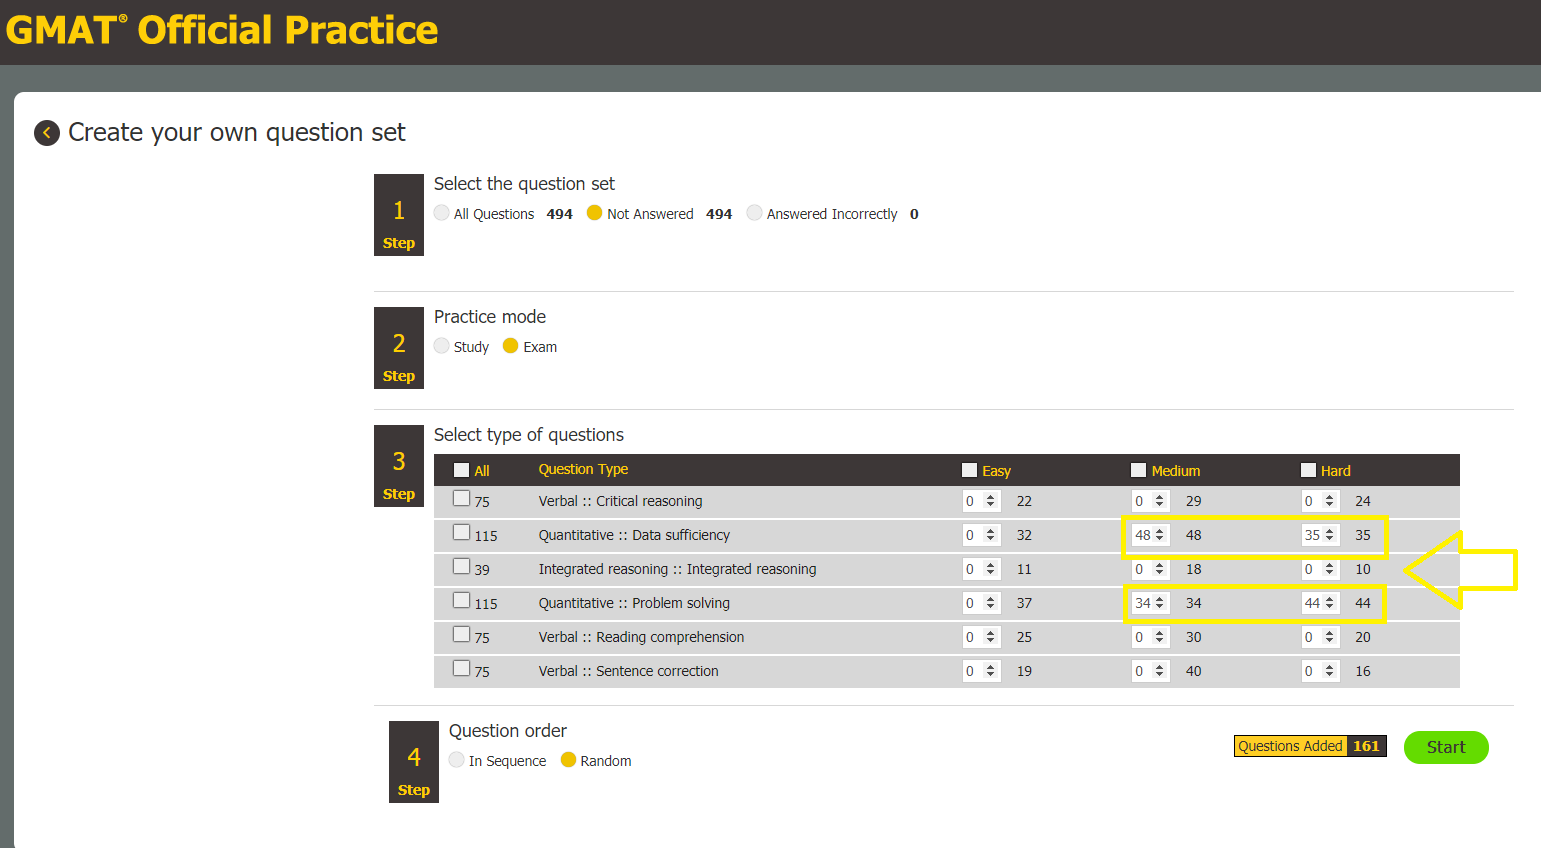Decrement Hard count for Problem solving
Screen dimensions: 1541x848
click(1330, 607)
